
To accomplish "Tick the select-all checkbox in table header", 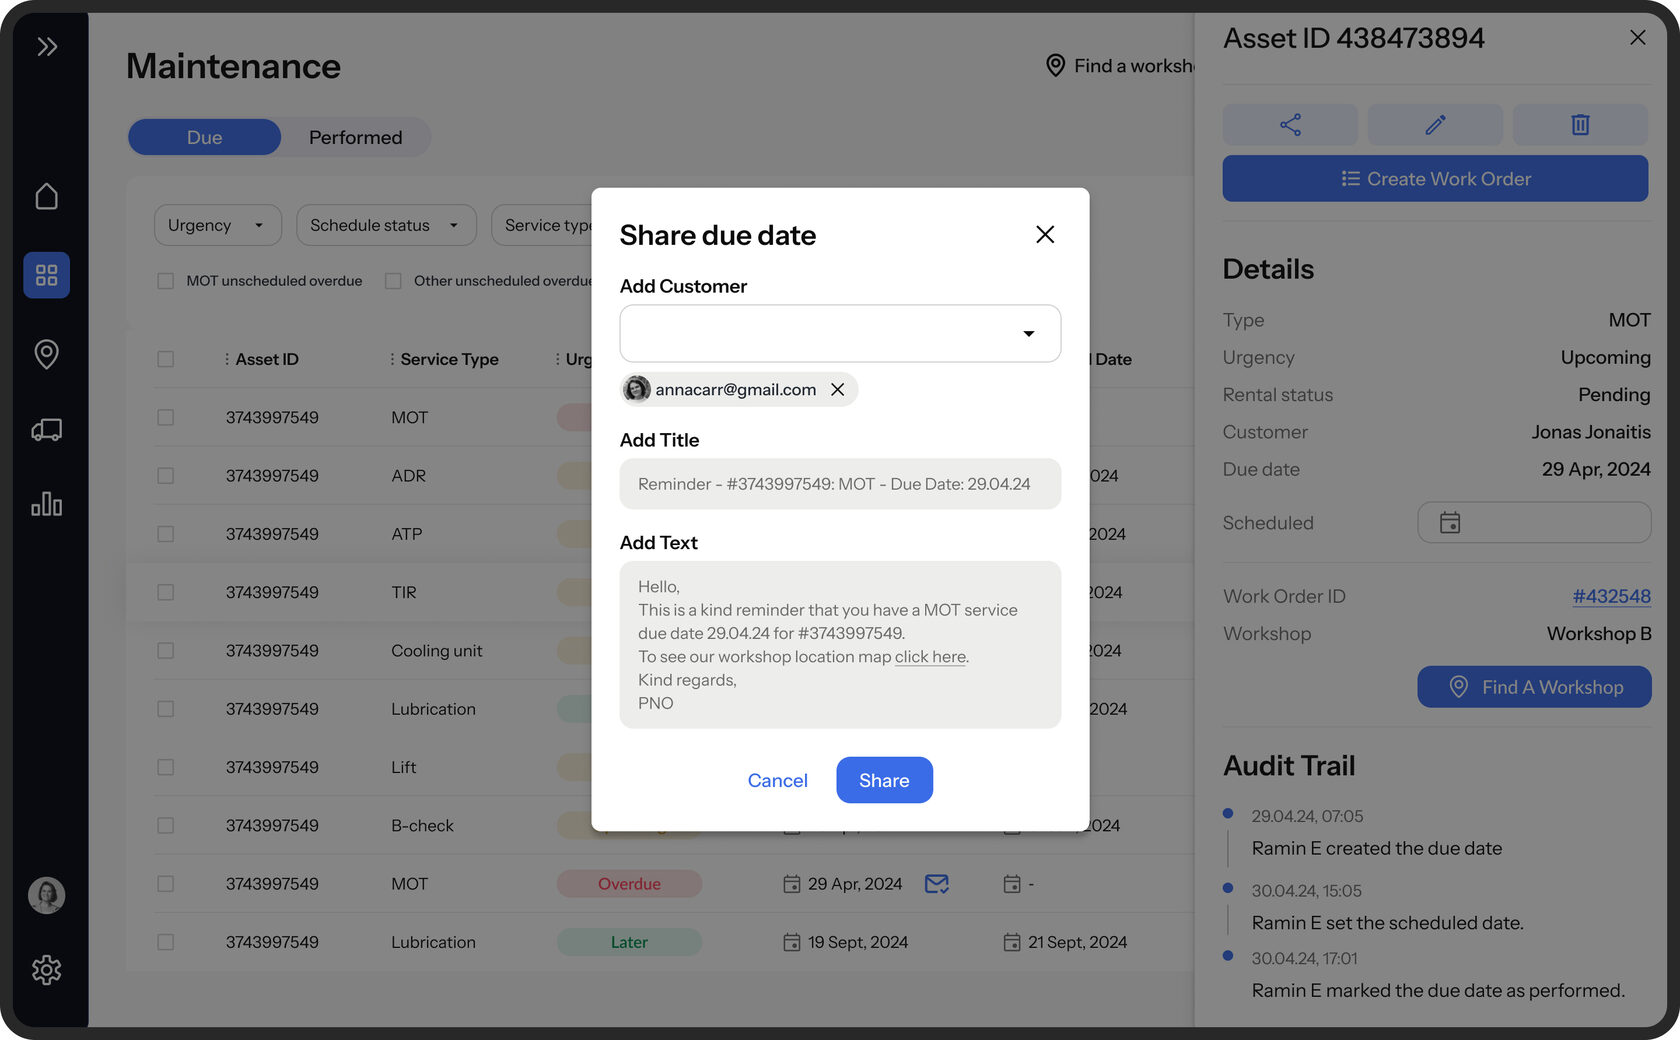I will pos(166,359).
